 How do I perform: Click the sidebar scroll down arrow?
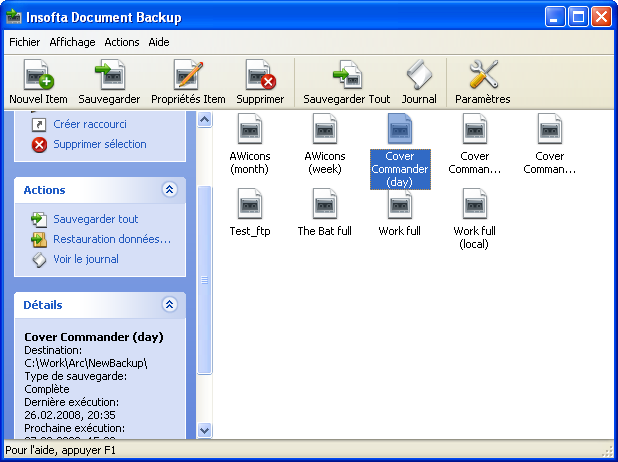click(205, 430)
